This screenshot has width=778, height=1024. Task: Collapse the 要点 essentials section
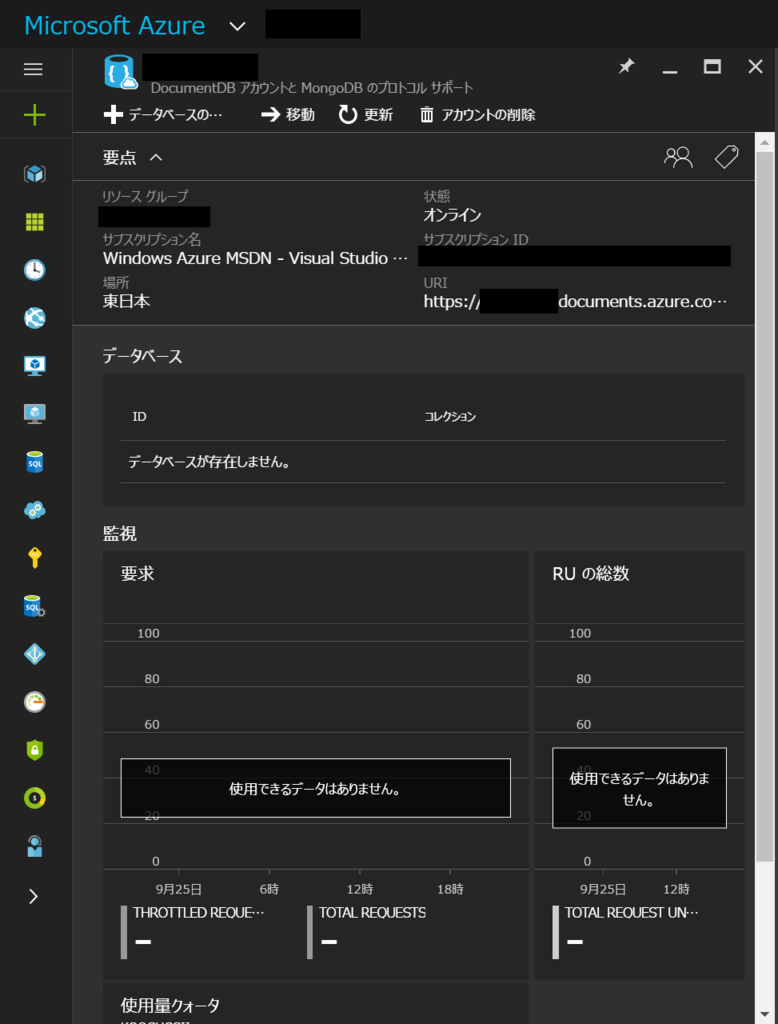click(x=133, y=157)
